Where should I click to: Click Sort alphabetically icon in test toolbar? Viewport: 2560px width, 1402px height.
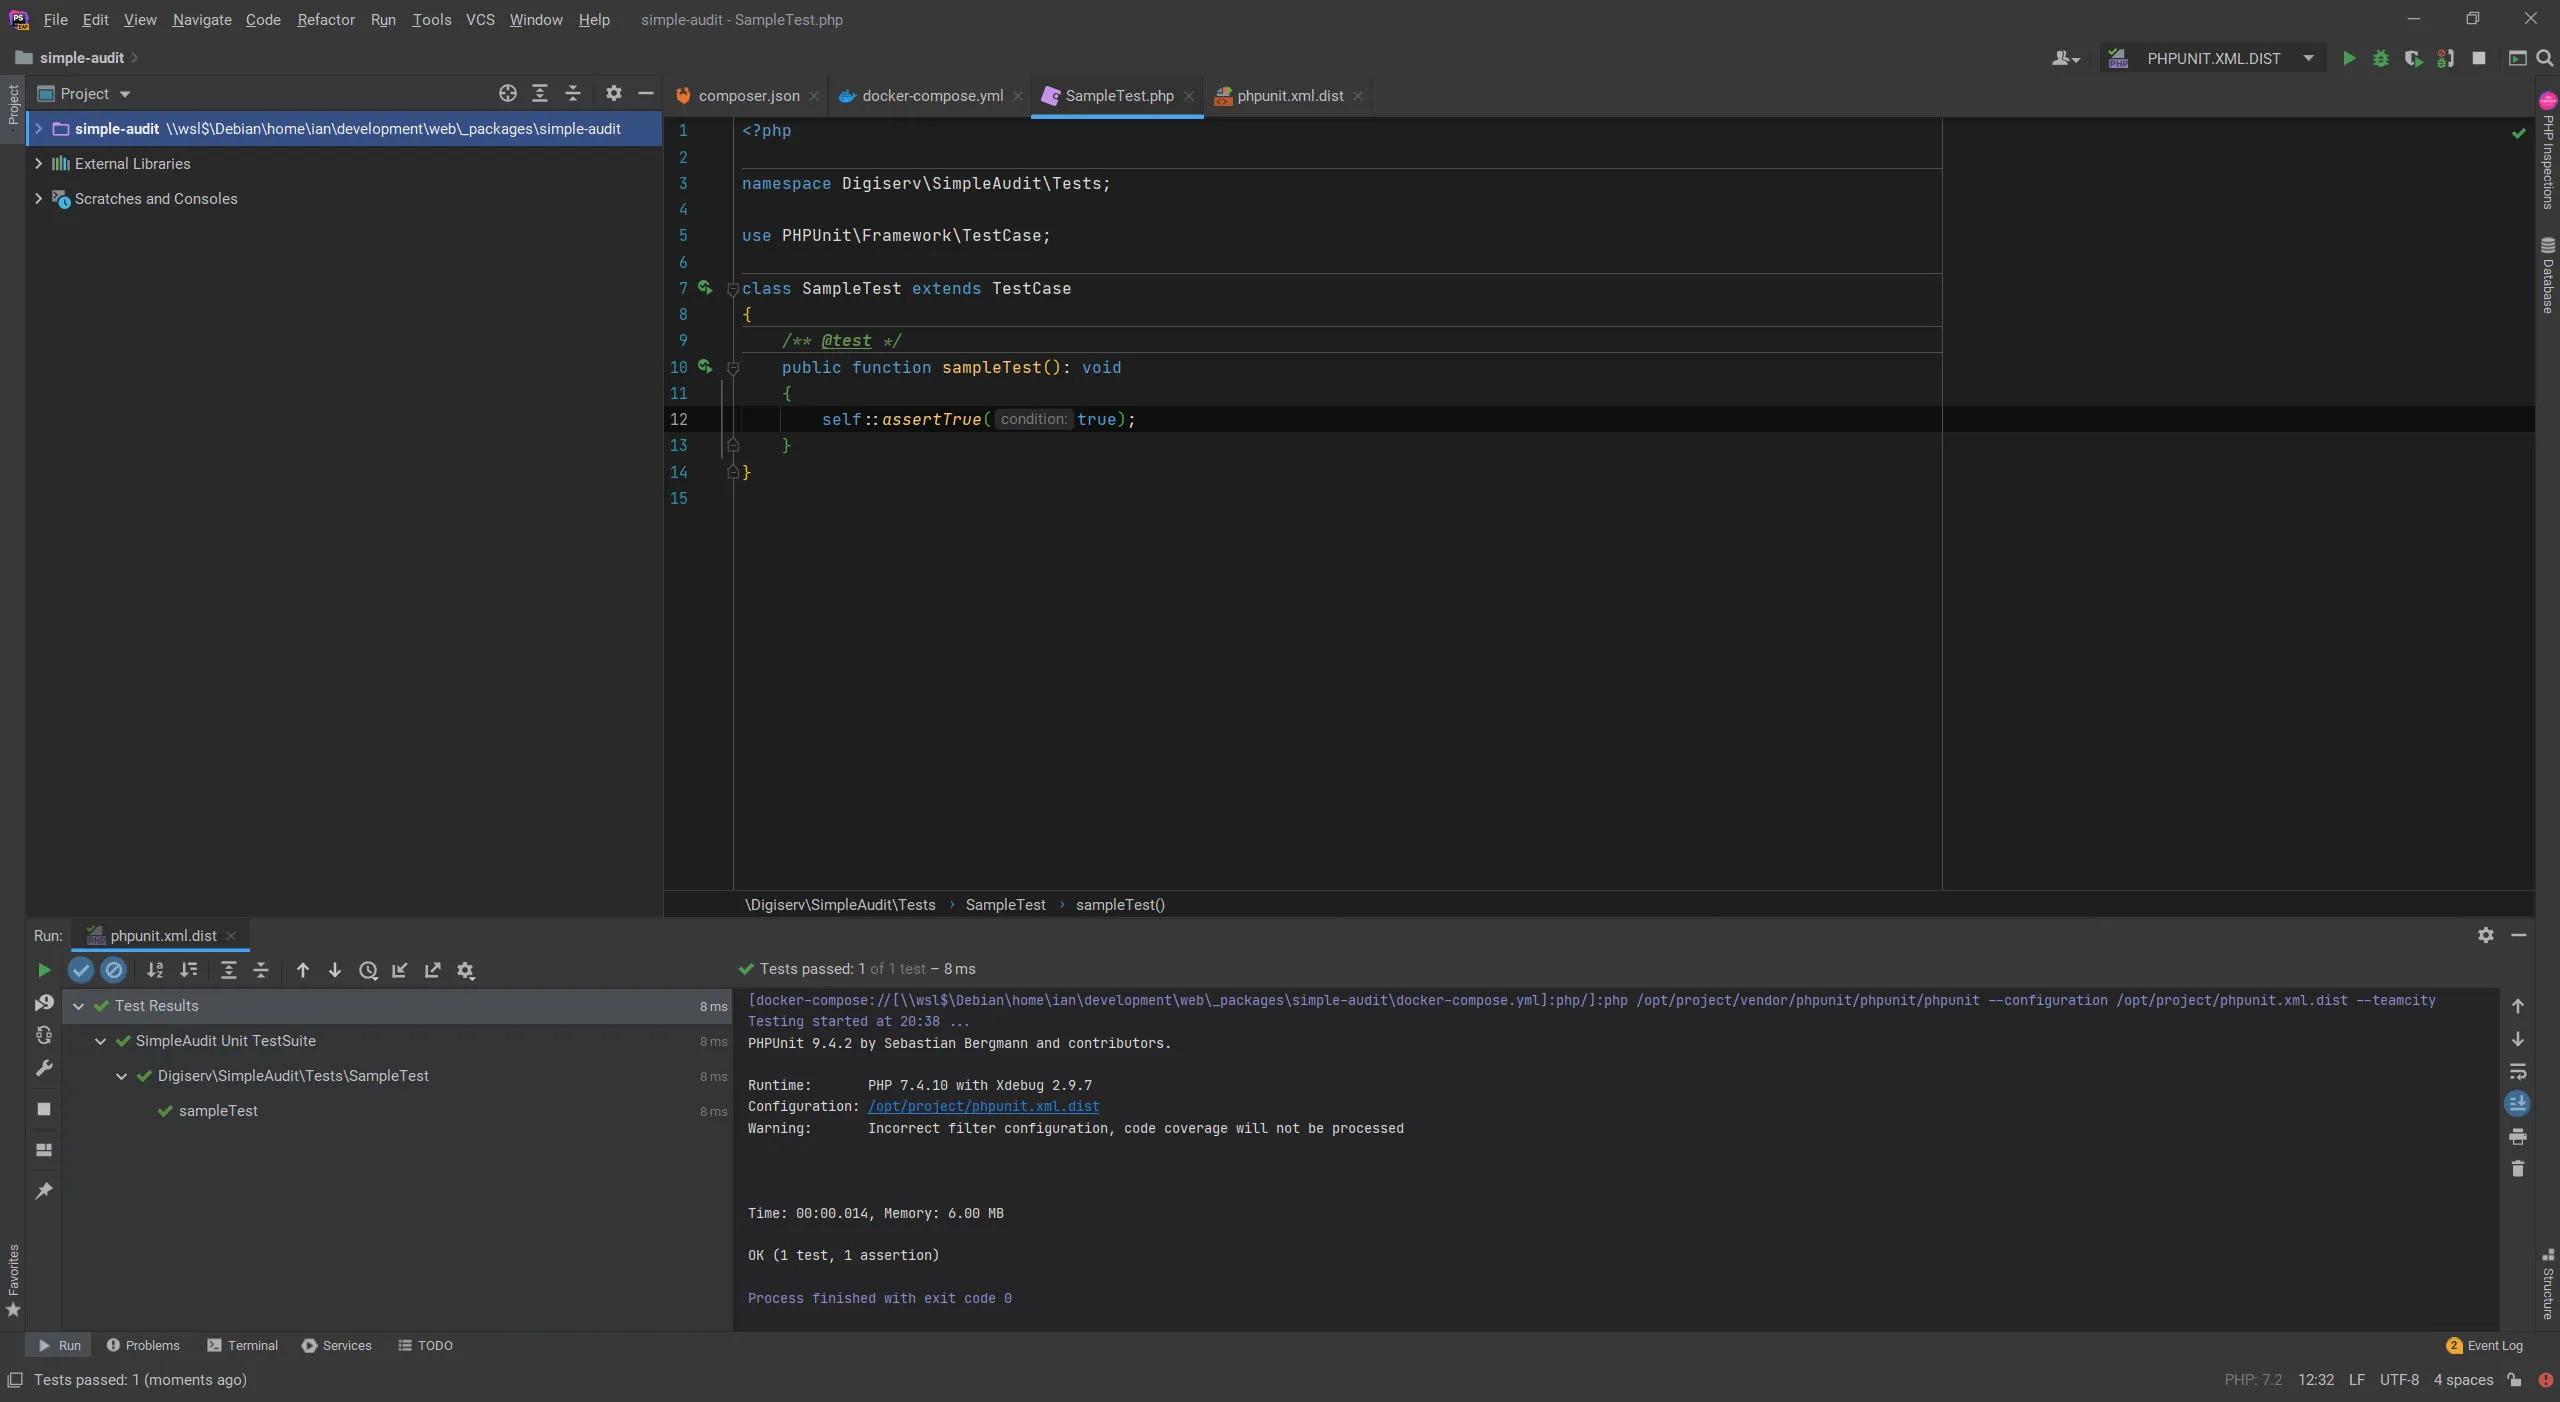coord(155,970)
